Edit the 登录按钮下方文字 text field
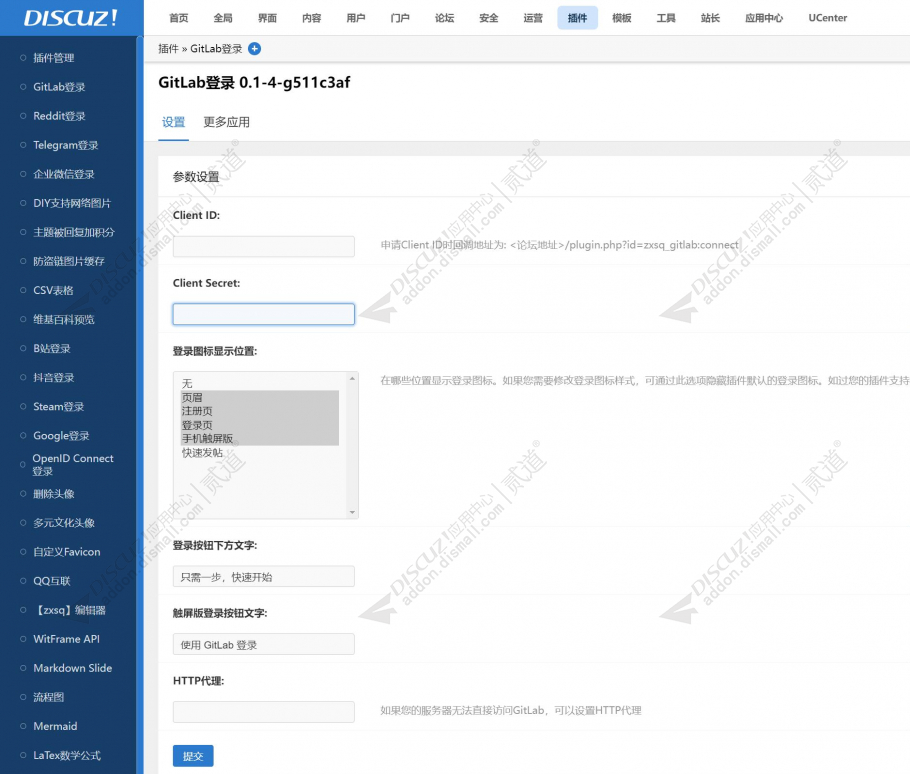Viewport: 910px width, 774px height. pos(263,576)
